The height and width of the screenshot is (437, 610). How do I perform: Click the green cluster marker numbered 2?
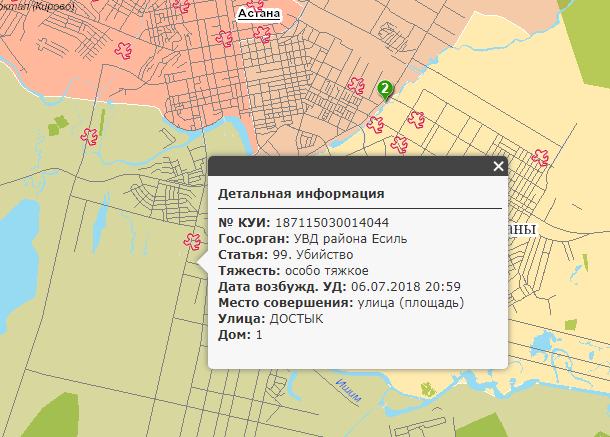[384, 90]
